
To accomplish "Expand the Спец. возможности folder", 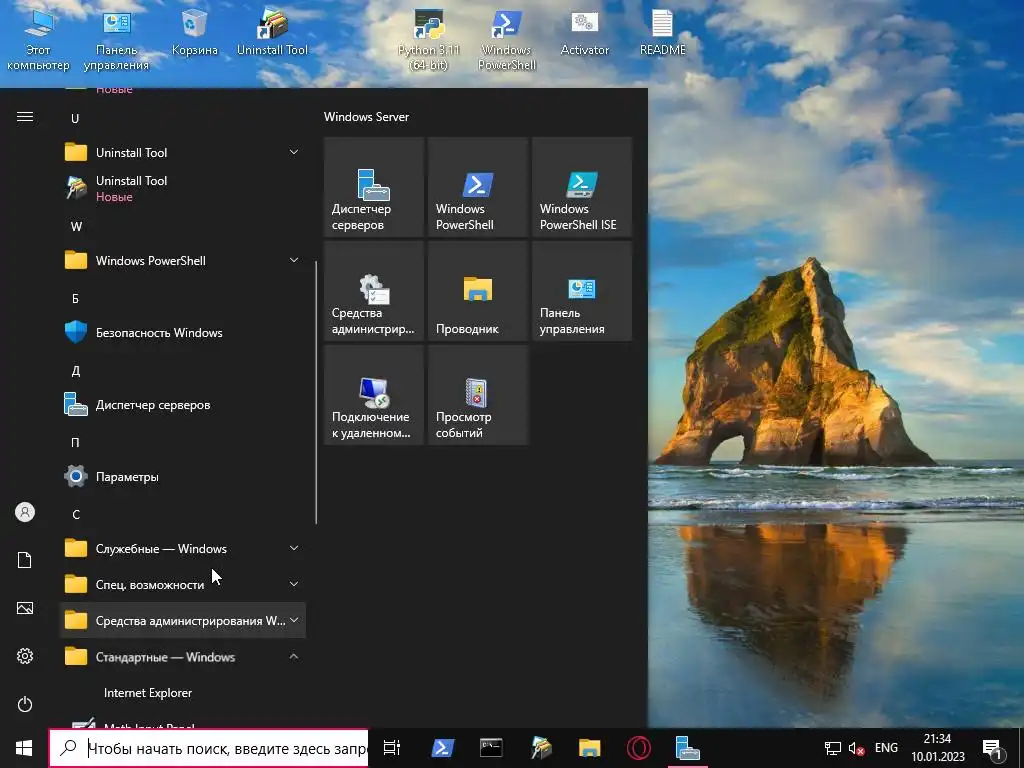I will (184, 584).
